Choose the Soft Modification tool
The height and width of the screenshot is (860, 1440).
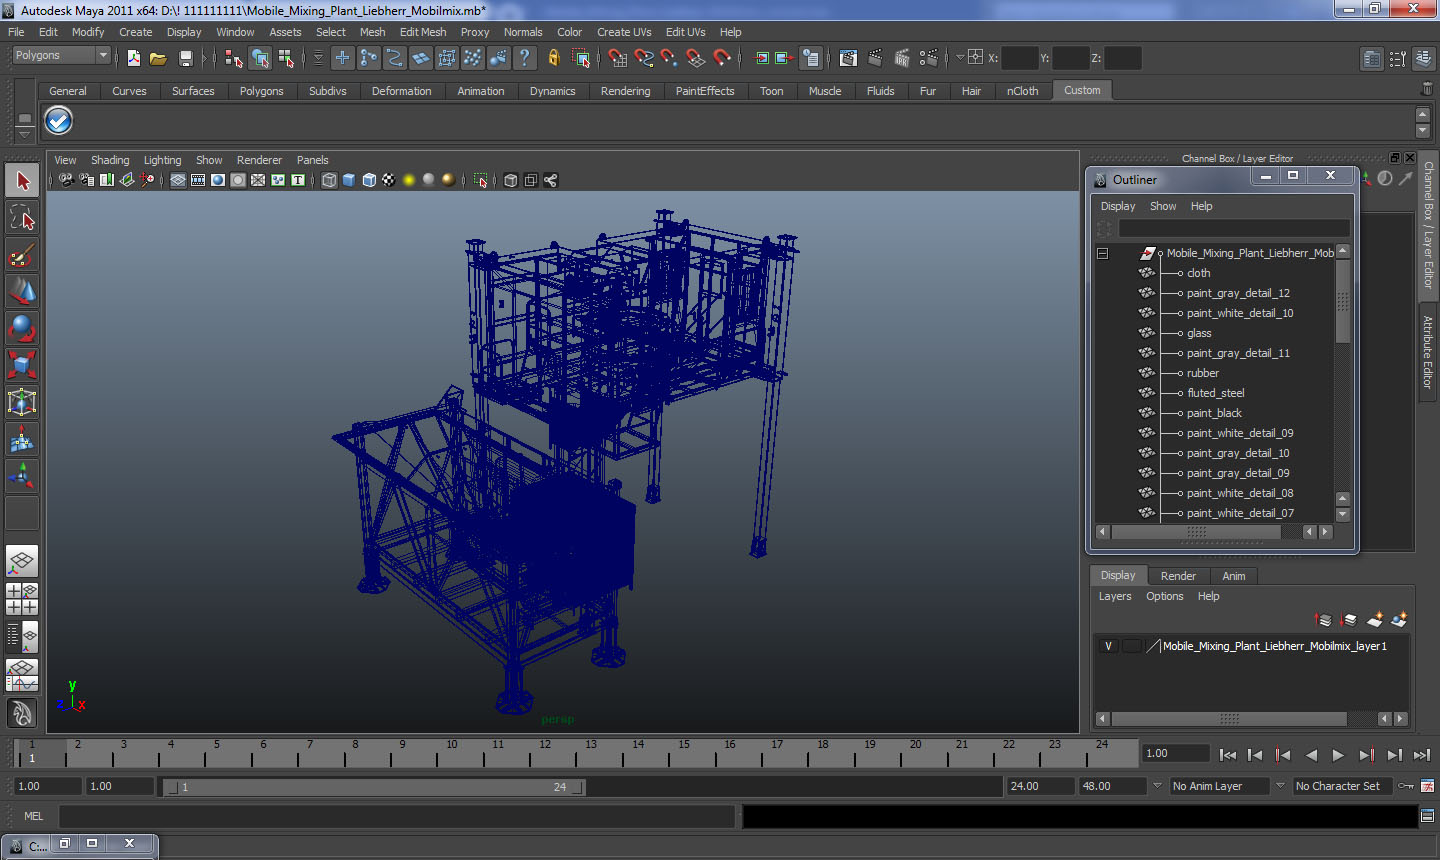[x=22, y=439]
